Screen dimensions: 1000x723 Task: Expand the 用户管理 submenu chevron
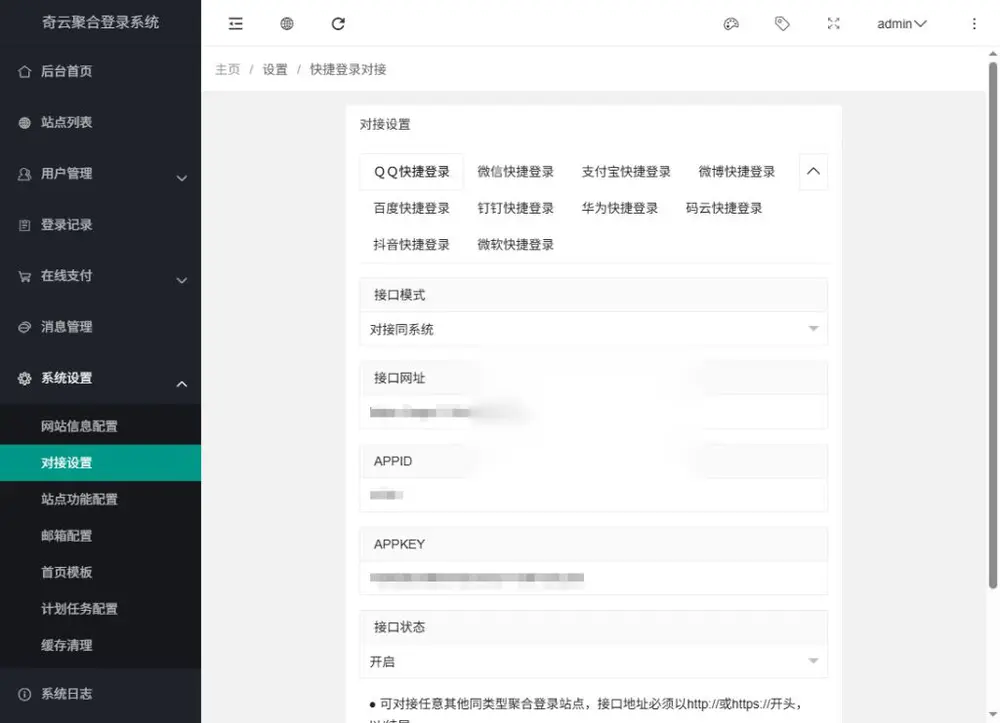click(x=182, y=178)
